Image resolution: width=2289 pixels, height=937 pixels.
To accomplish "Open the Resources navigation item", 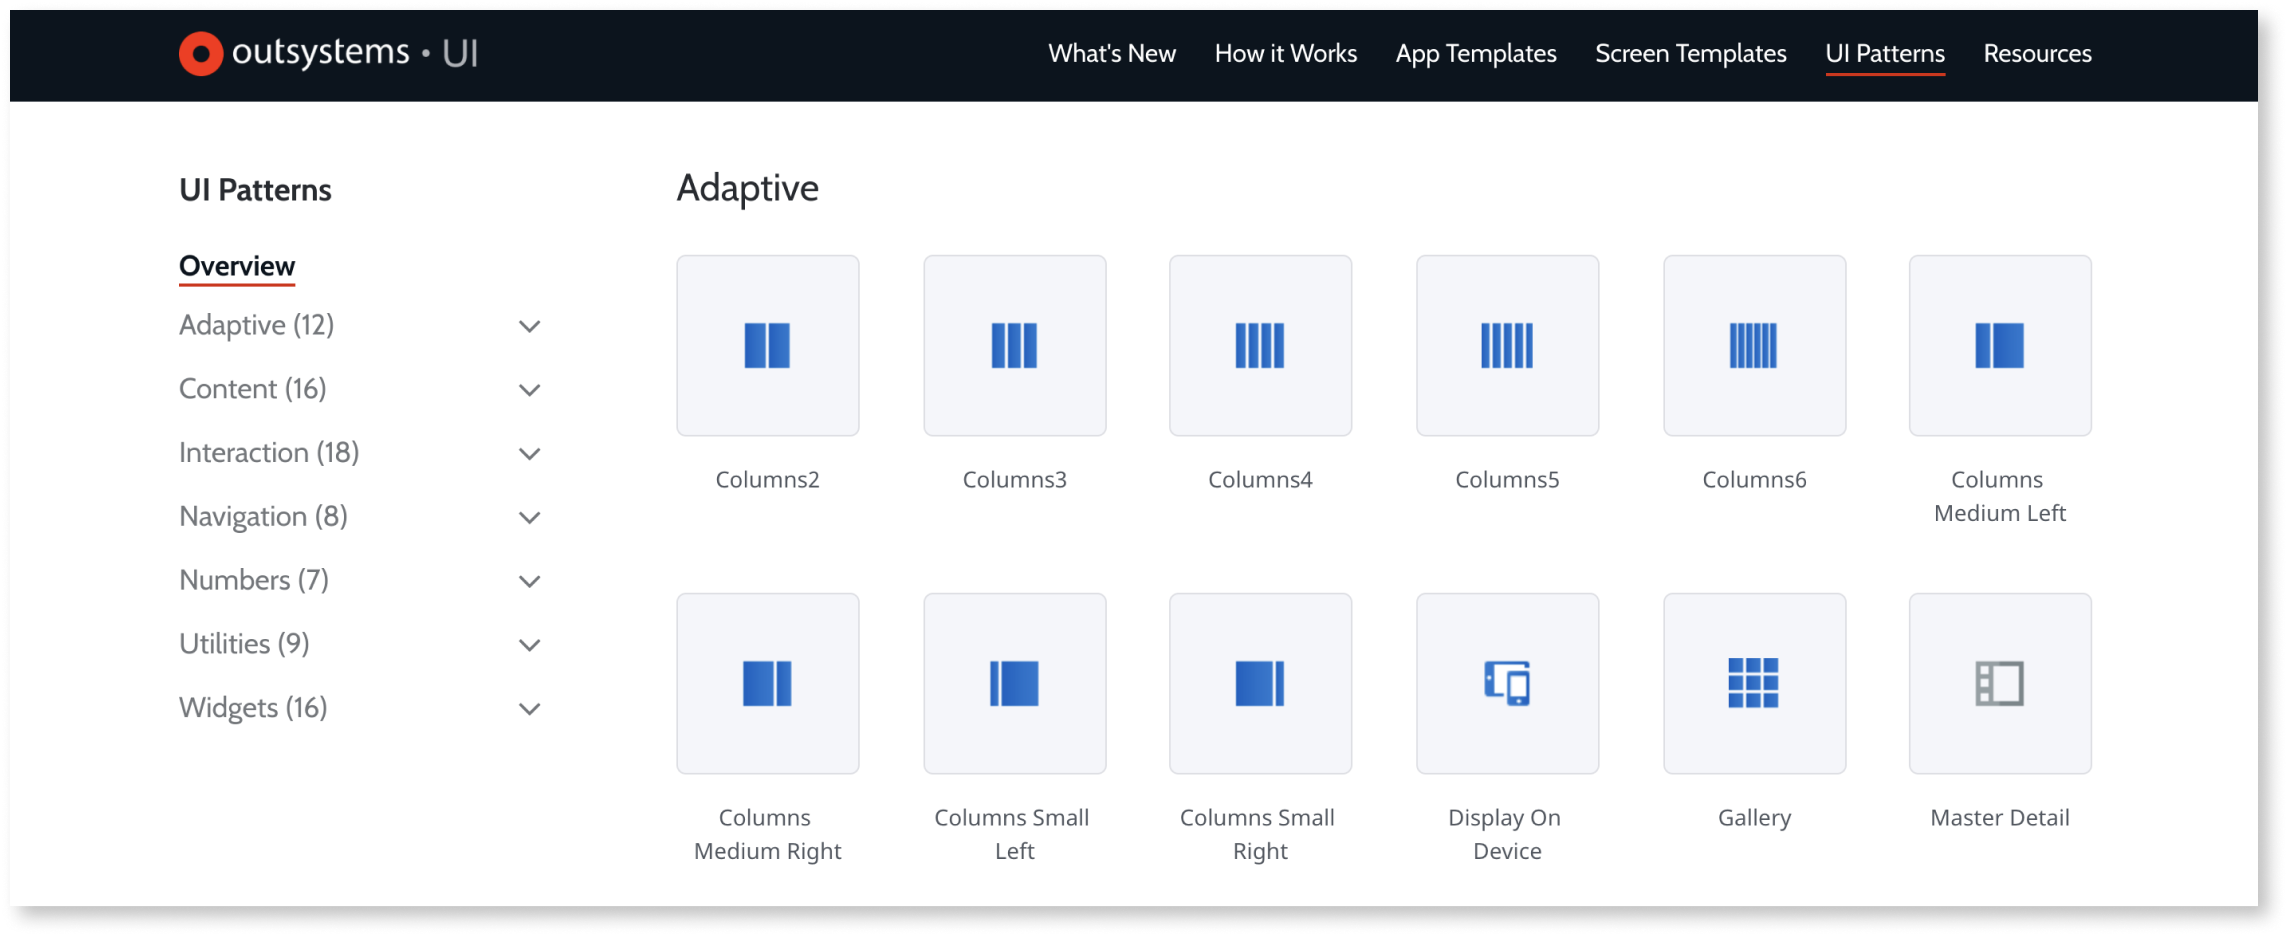I will coord(2037,53).
